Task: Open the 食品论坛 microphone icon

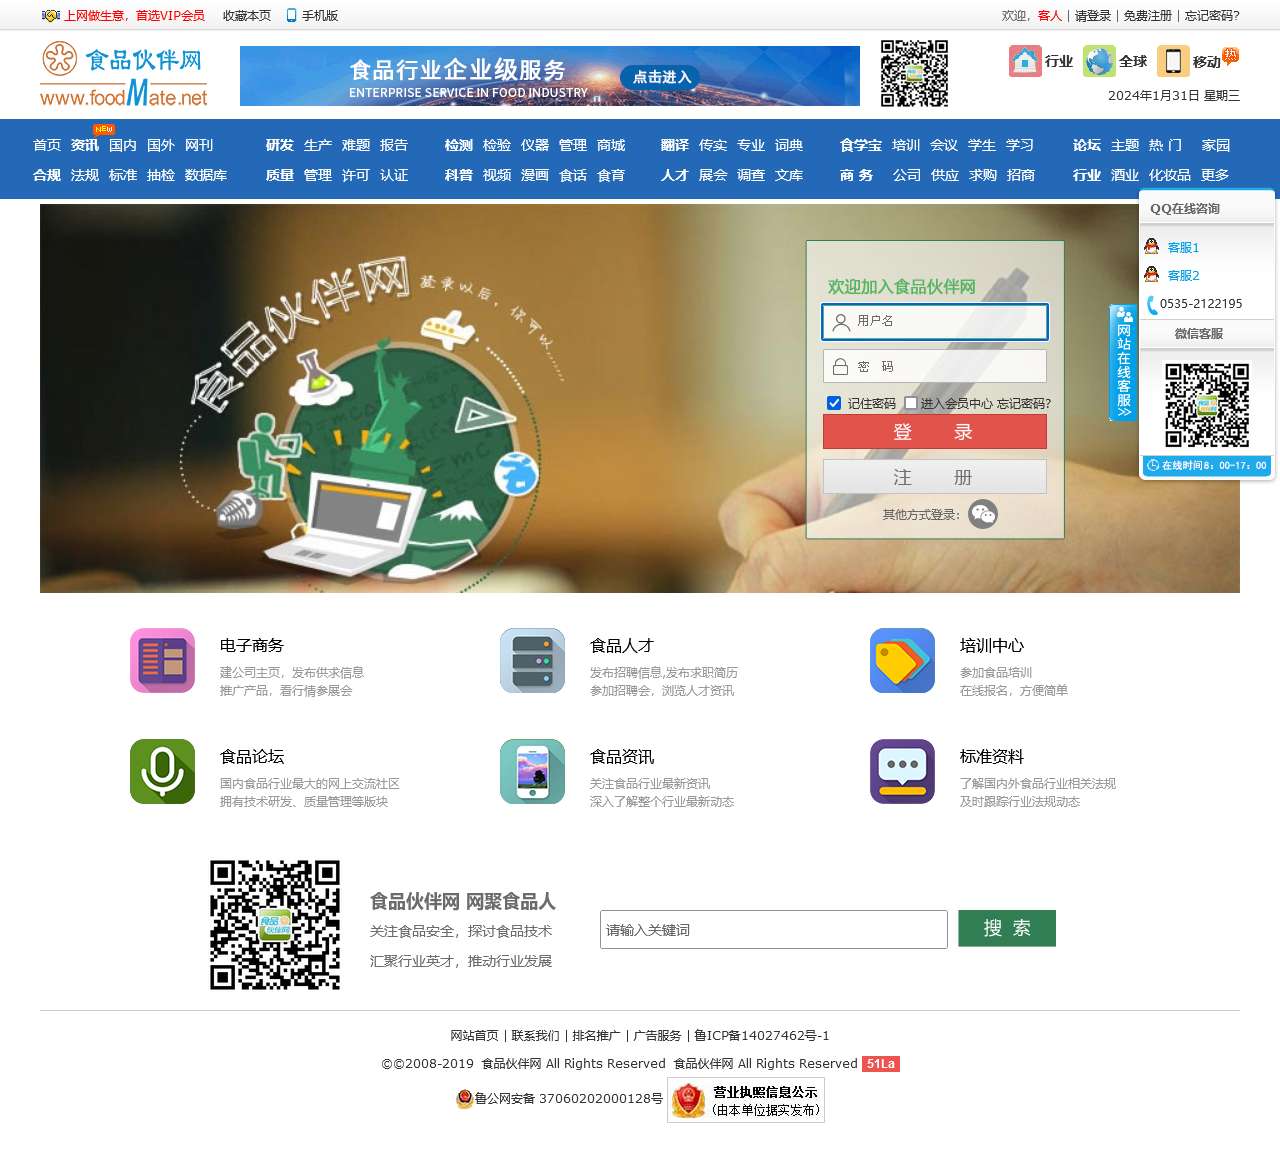Action: point(162,771)
